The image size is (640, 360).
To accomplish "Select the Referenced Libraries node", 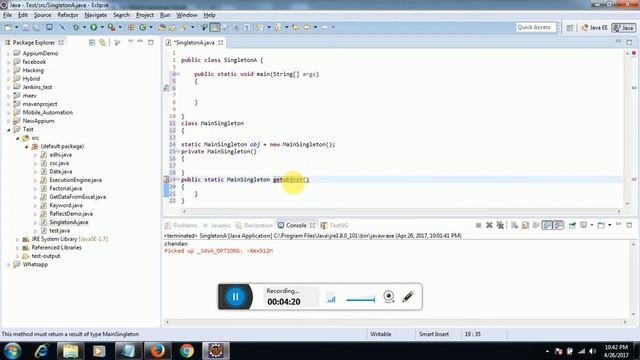I will click(x=56, y=248).
